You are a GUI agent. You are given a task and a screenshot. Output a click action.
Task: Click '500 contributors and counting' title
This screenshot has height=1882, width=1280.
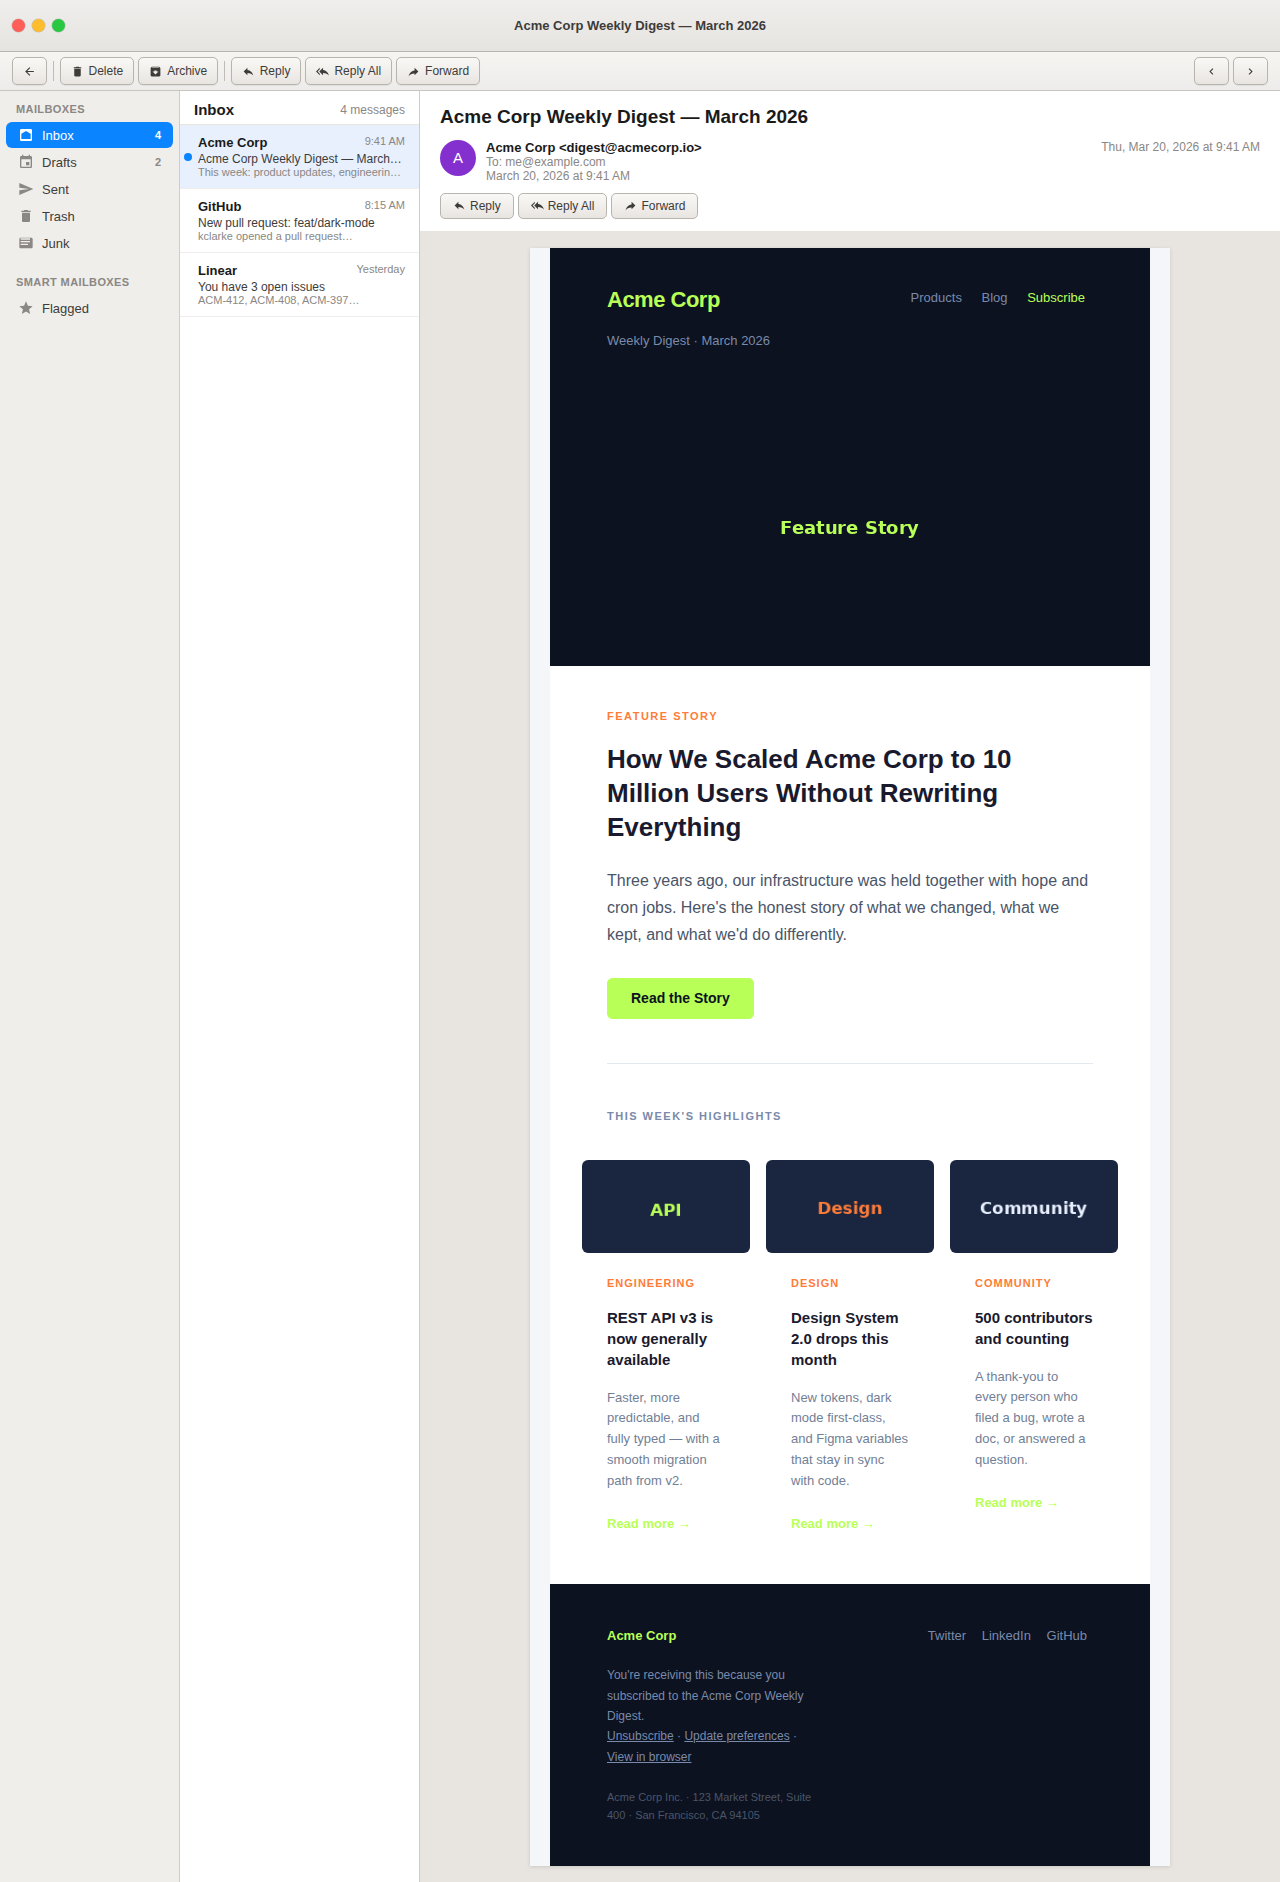1034,1328
